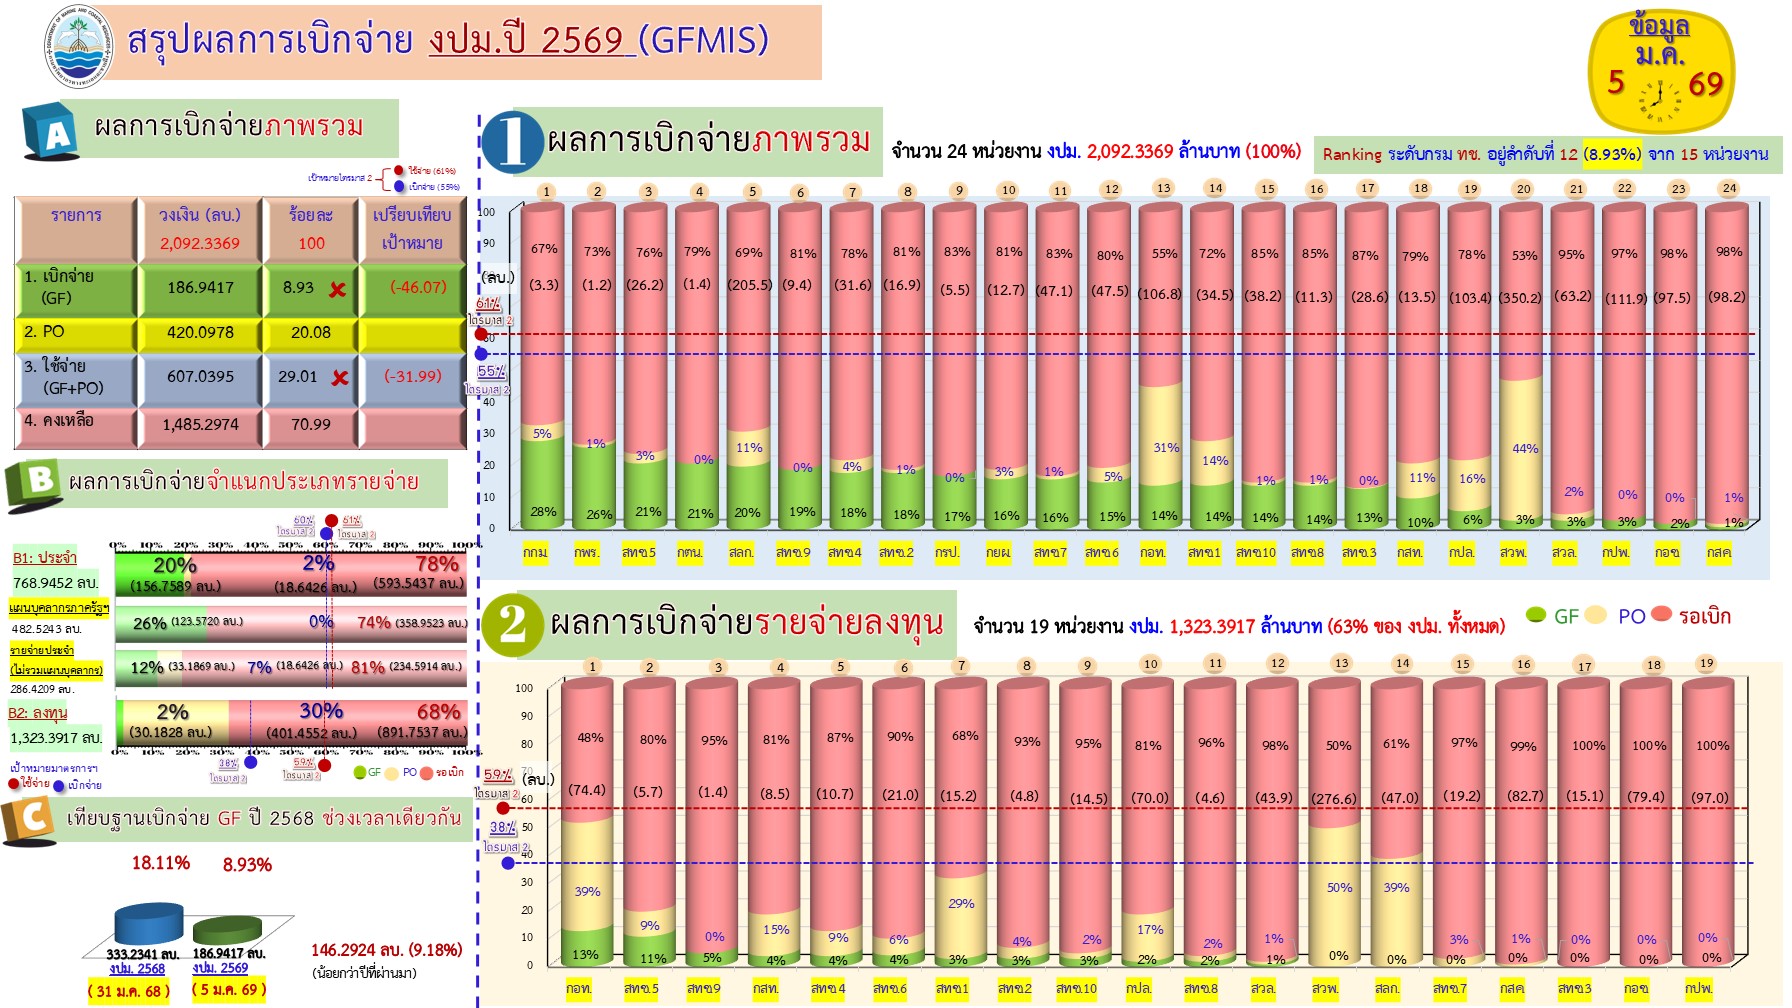This screenshot has height=1008, width=1792.
Task: Open the B1: ประจำ link
Action: pos(45,558)
